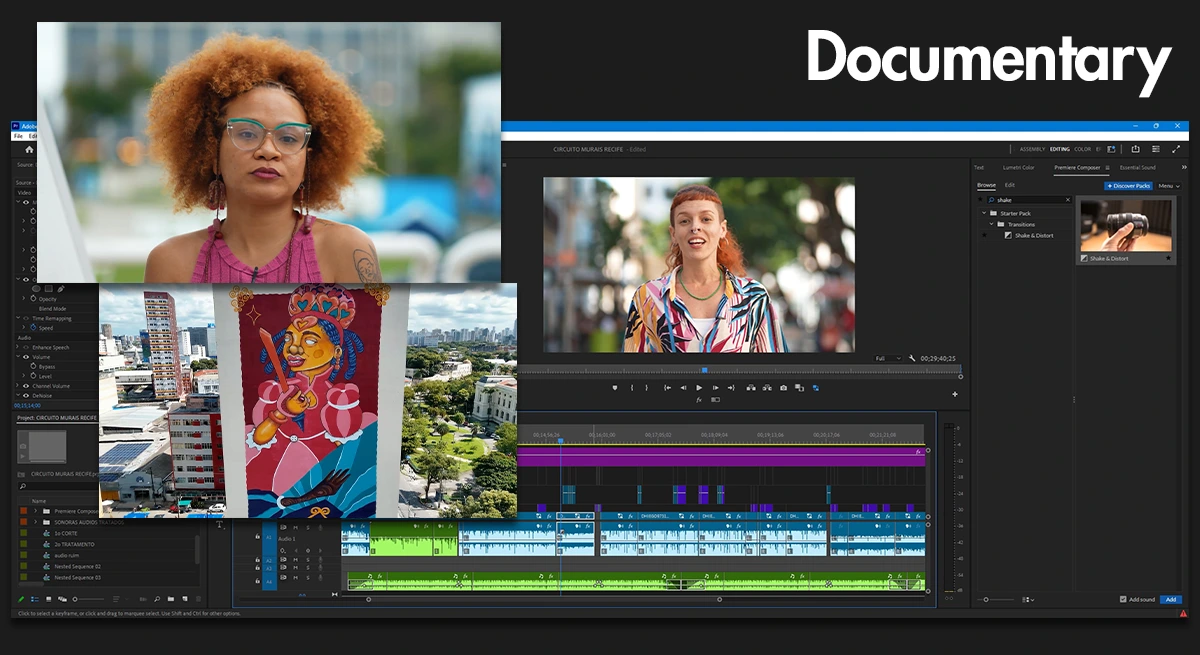The image size is (1200, 655).
Task: Switch to the Color workspace
Action: (1082, 149)
